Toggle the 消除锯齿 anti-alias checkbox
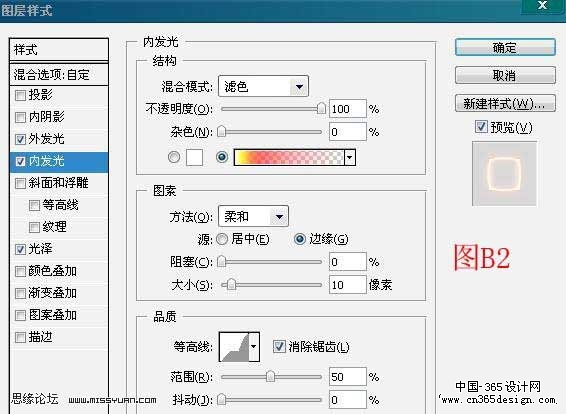Viewport: 566px width, 414px height. [279, 347]
